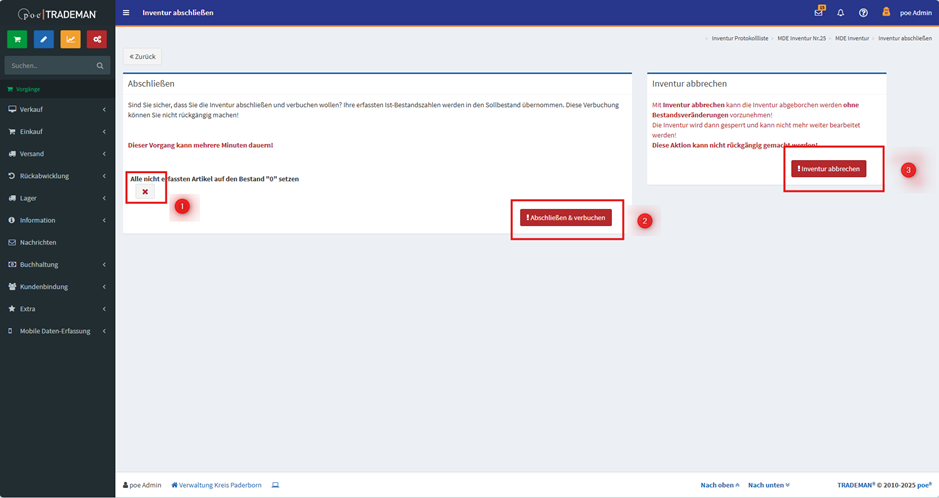Click the TRADEMAN footer link
This screenshot has height=498, width=939.
pos(855,485)
